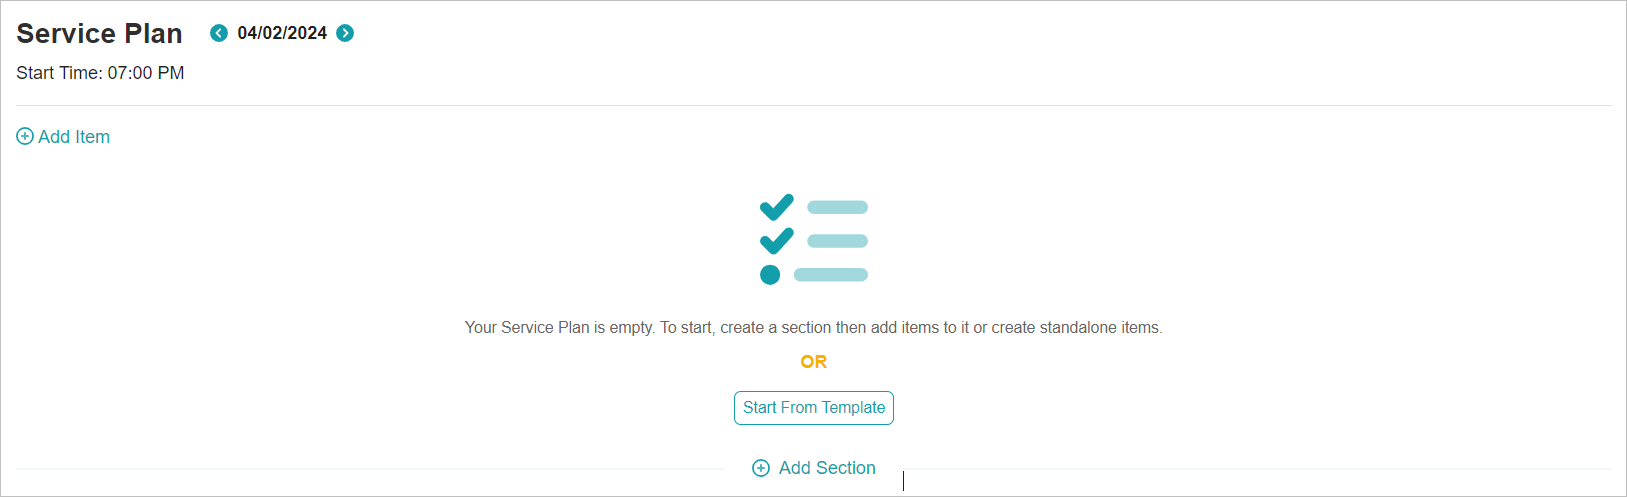The height and width of the screenshot is (497, 1627).
Task: Select the 04/02/2024 date label
Action: coord(282,33)
